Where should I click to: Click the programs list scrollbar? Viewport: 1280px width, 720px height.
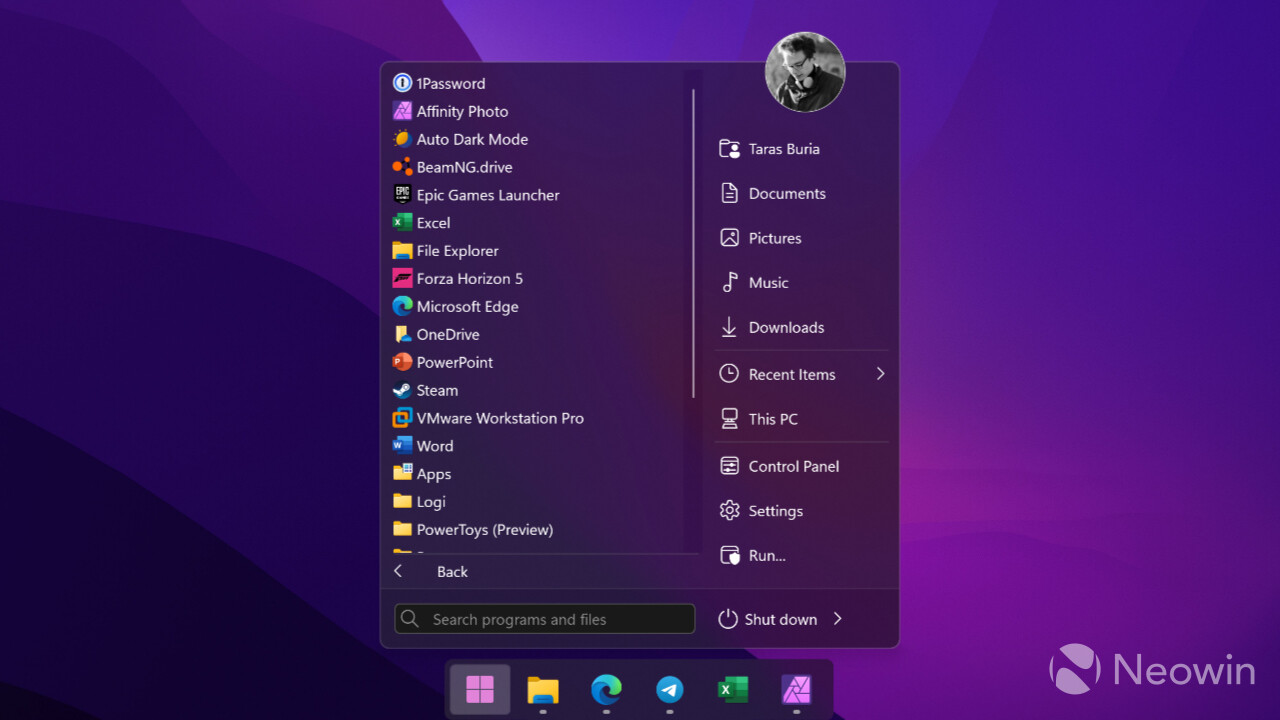(693, 244)
